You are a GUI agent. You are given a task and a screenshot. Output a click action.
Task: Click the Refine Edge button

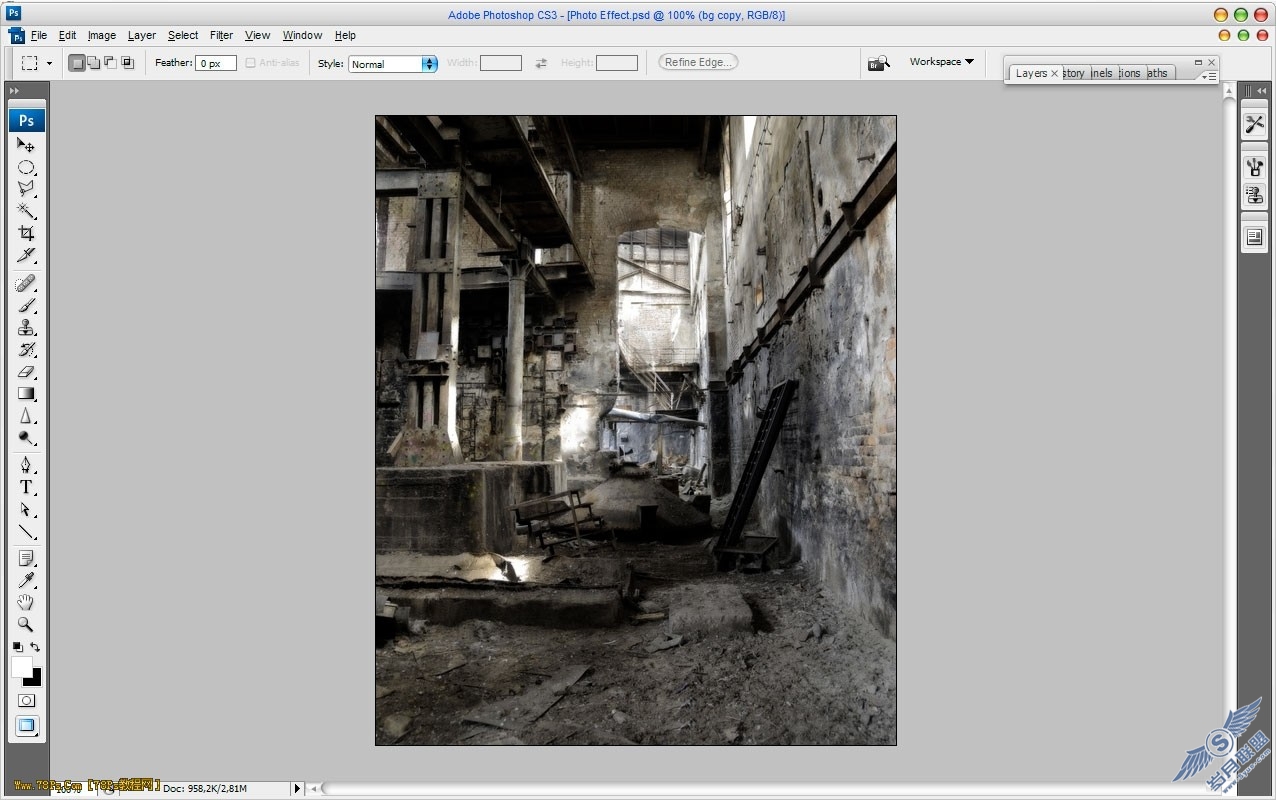click(698, 62)
